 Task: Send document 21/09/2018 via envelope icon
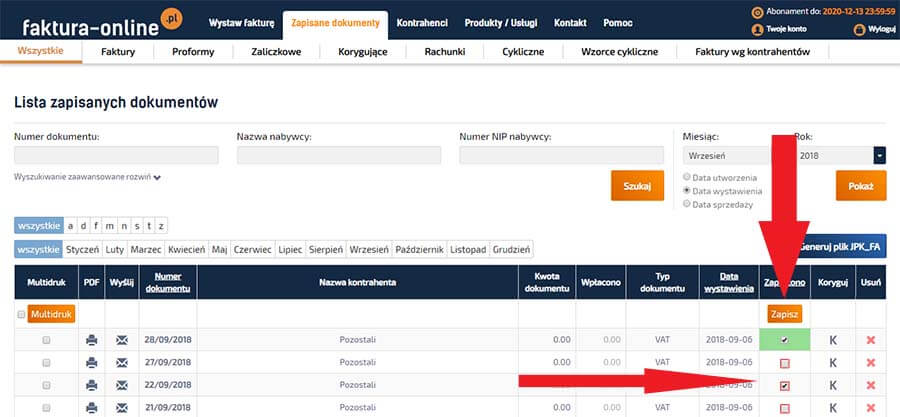pos(122,408)
